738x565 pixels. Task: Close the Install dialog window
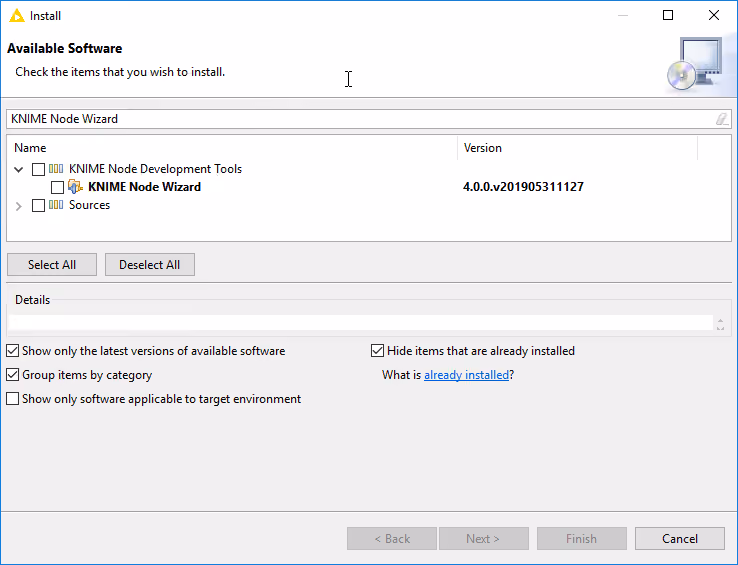coord(714,16)
